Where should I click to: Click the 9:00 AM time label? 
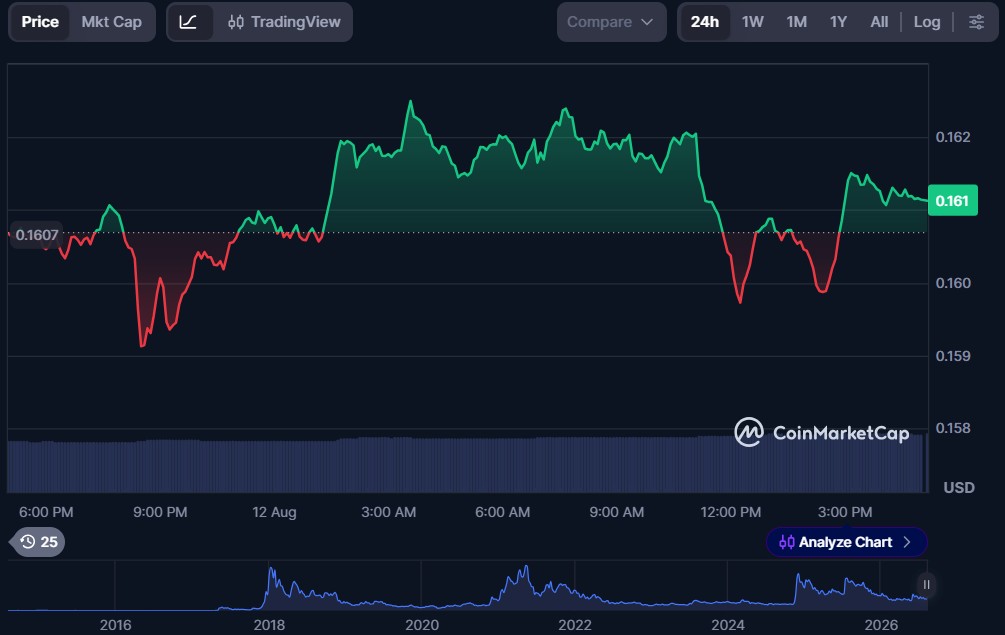[x=617, y=512]
